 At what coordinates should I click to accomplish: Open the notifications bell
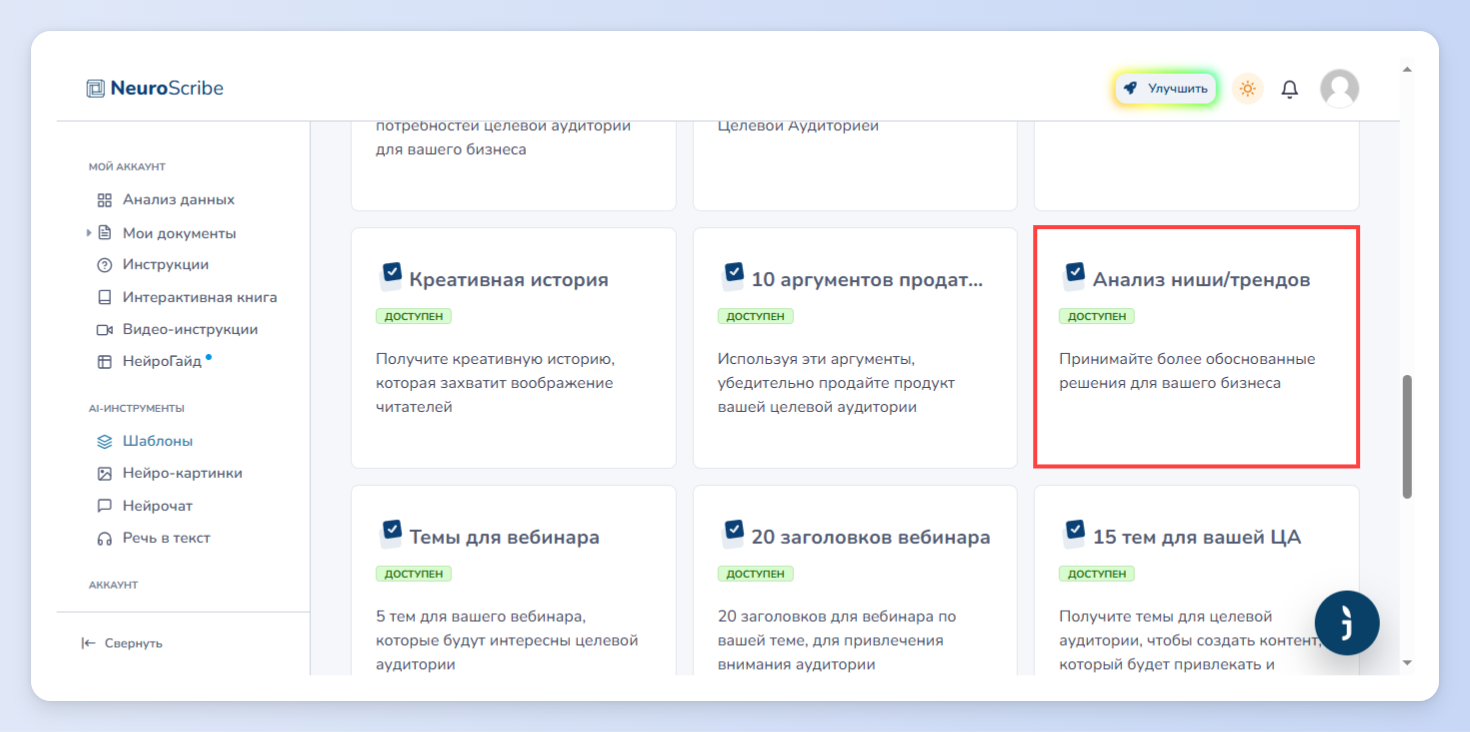[x=1290, y=89]
